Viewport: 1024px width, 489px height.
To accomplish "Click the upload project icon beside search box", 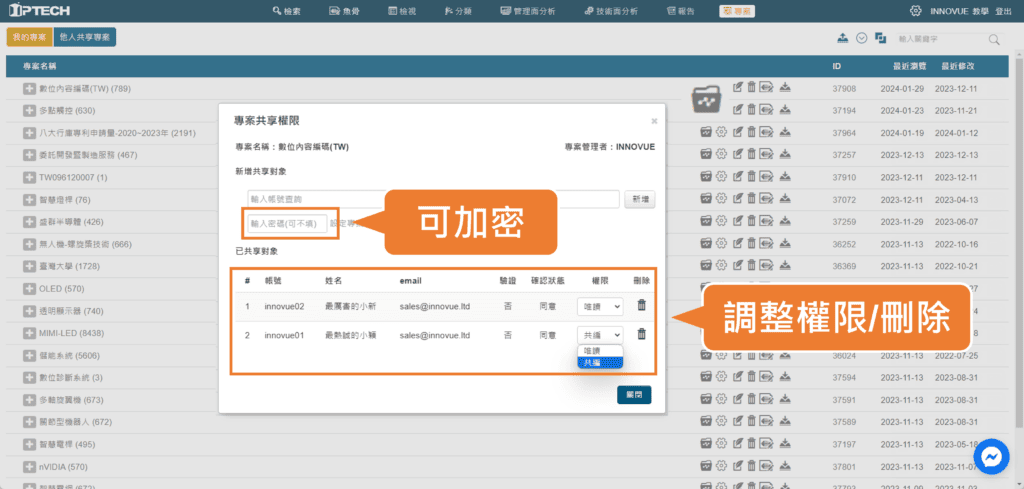I will 843,38.
